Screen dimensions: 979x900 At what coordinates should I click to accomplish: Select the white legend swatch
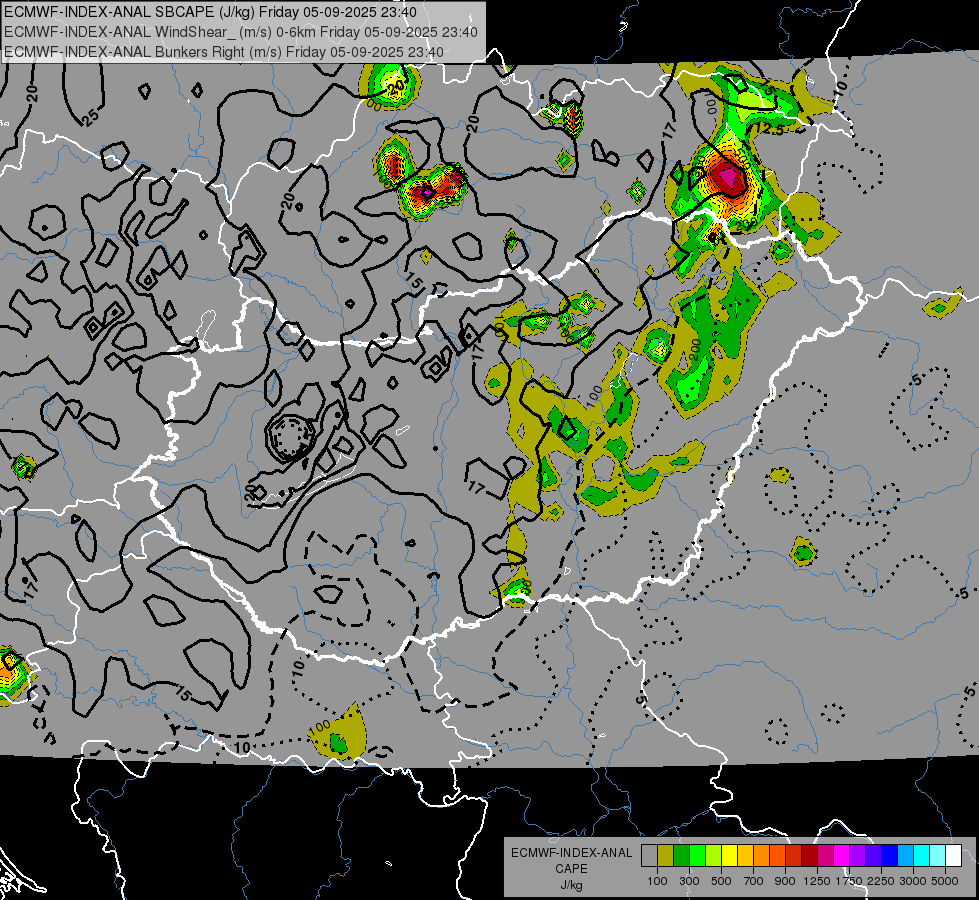(953, 855)
